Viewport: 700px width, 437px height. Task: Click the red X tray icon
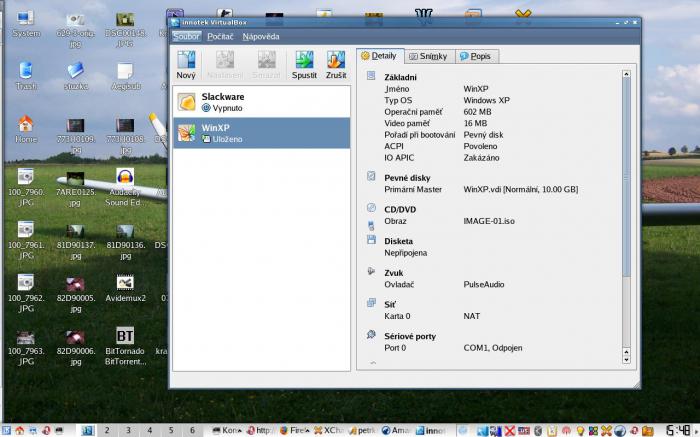click(509, 431)
